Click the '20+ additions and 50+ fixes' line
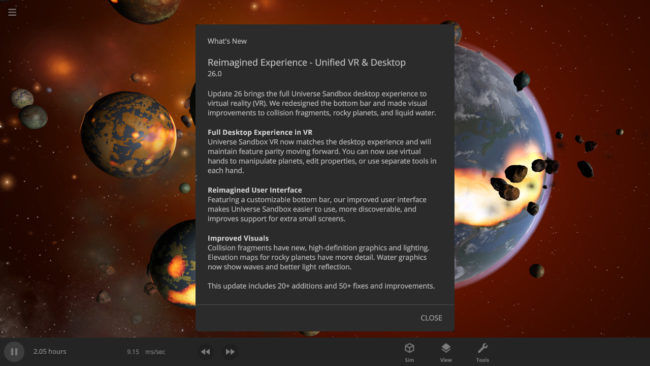The height and width of the screenshot is (366, 650). tap(321, 286)
